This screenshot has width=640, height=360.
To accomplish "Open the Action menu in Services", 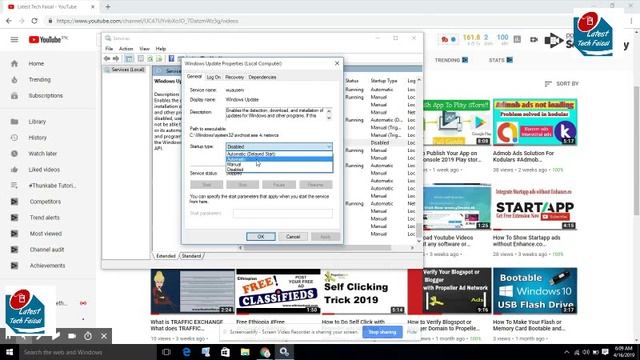I will [126, 49].
